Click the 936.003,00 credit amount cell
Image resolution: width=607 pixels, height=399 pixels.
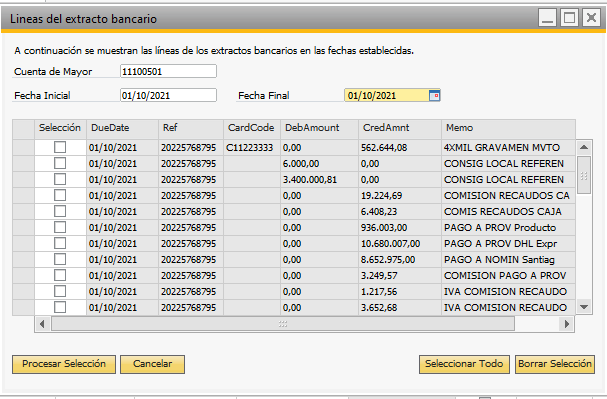coord(400,228)
